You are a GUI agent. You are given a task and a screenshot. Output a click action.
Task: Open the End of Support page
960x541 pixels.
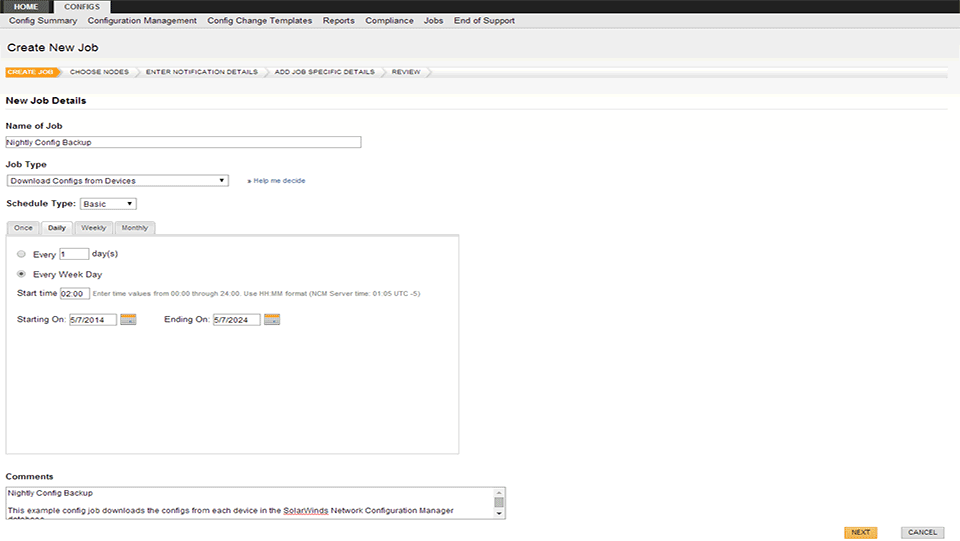[x=484, y=21]
